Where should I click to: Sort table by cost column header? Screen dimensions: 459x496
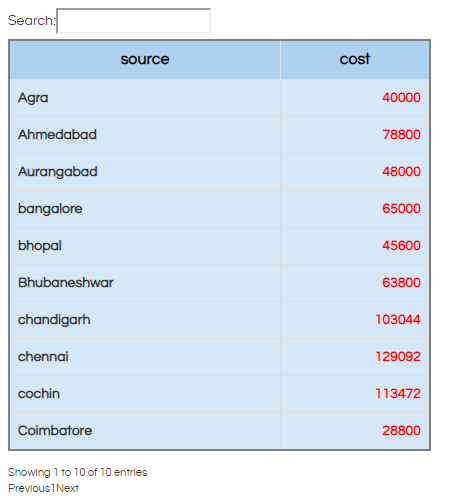pos(355,60)
